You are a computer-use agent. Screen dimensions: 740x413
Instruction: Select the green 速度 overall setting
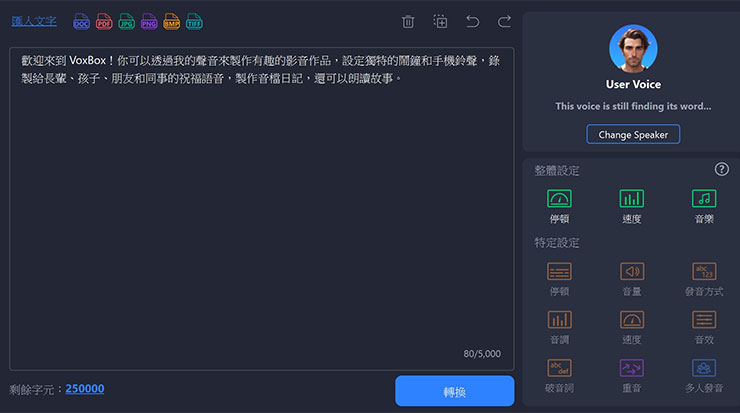(631, 206)
